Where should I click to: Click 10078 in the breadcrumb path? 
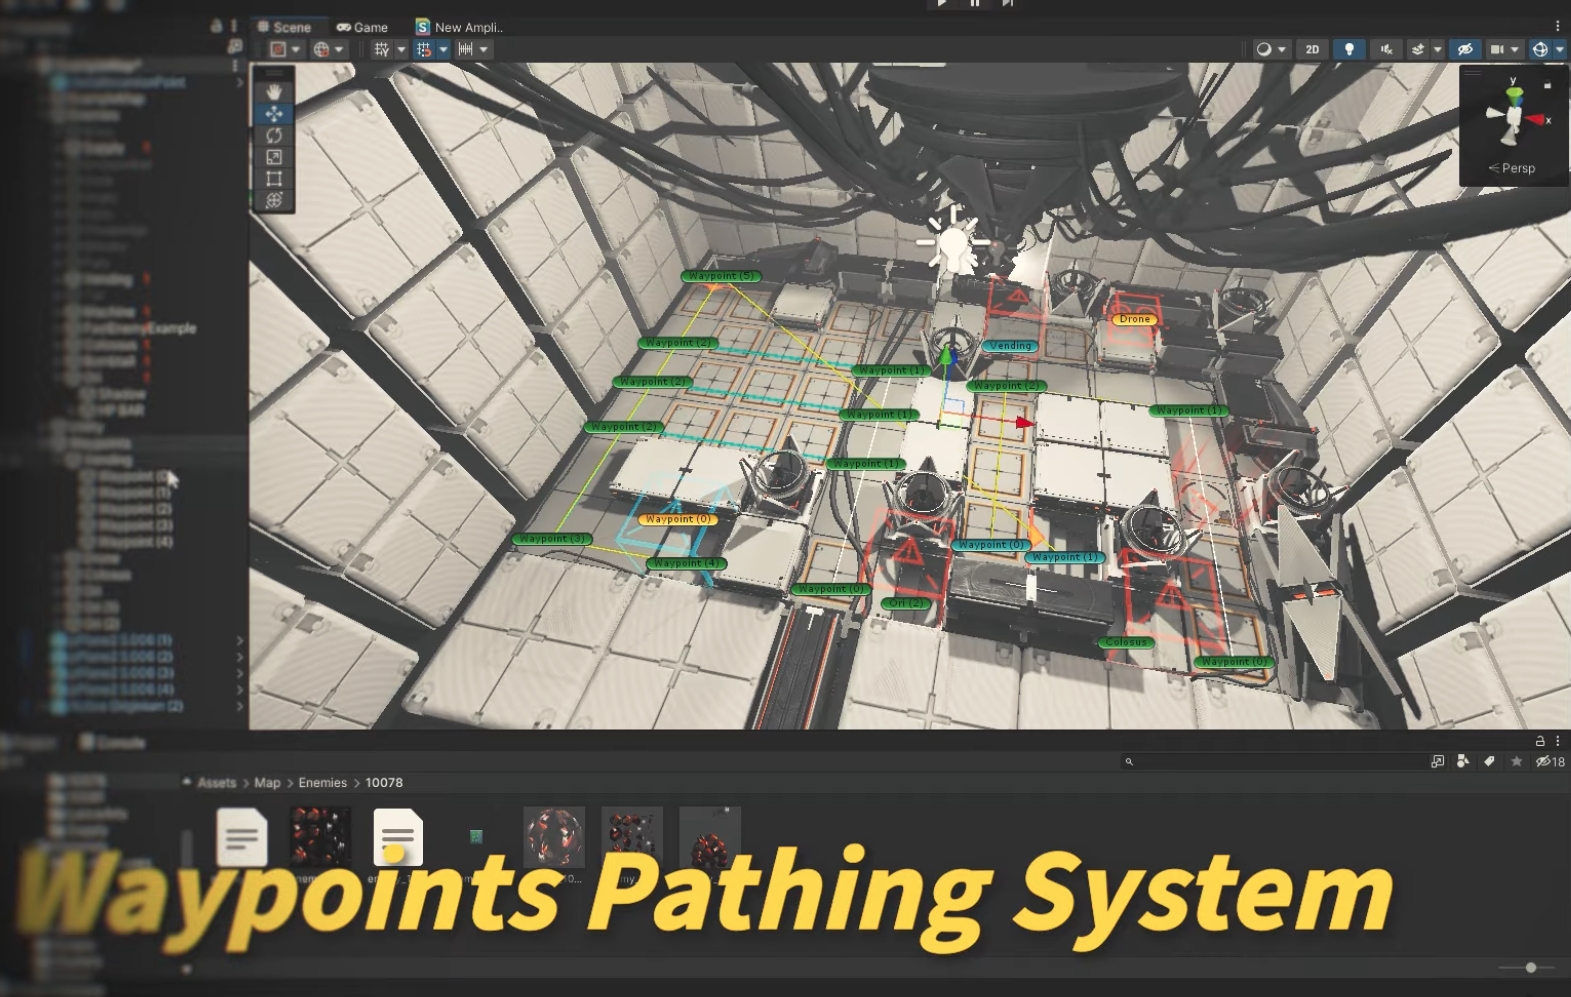point(384,783)
